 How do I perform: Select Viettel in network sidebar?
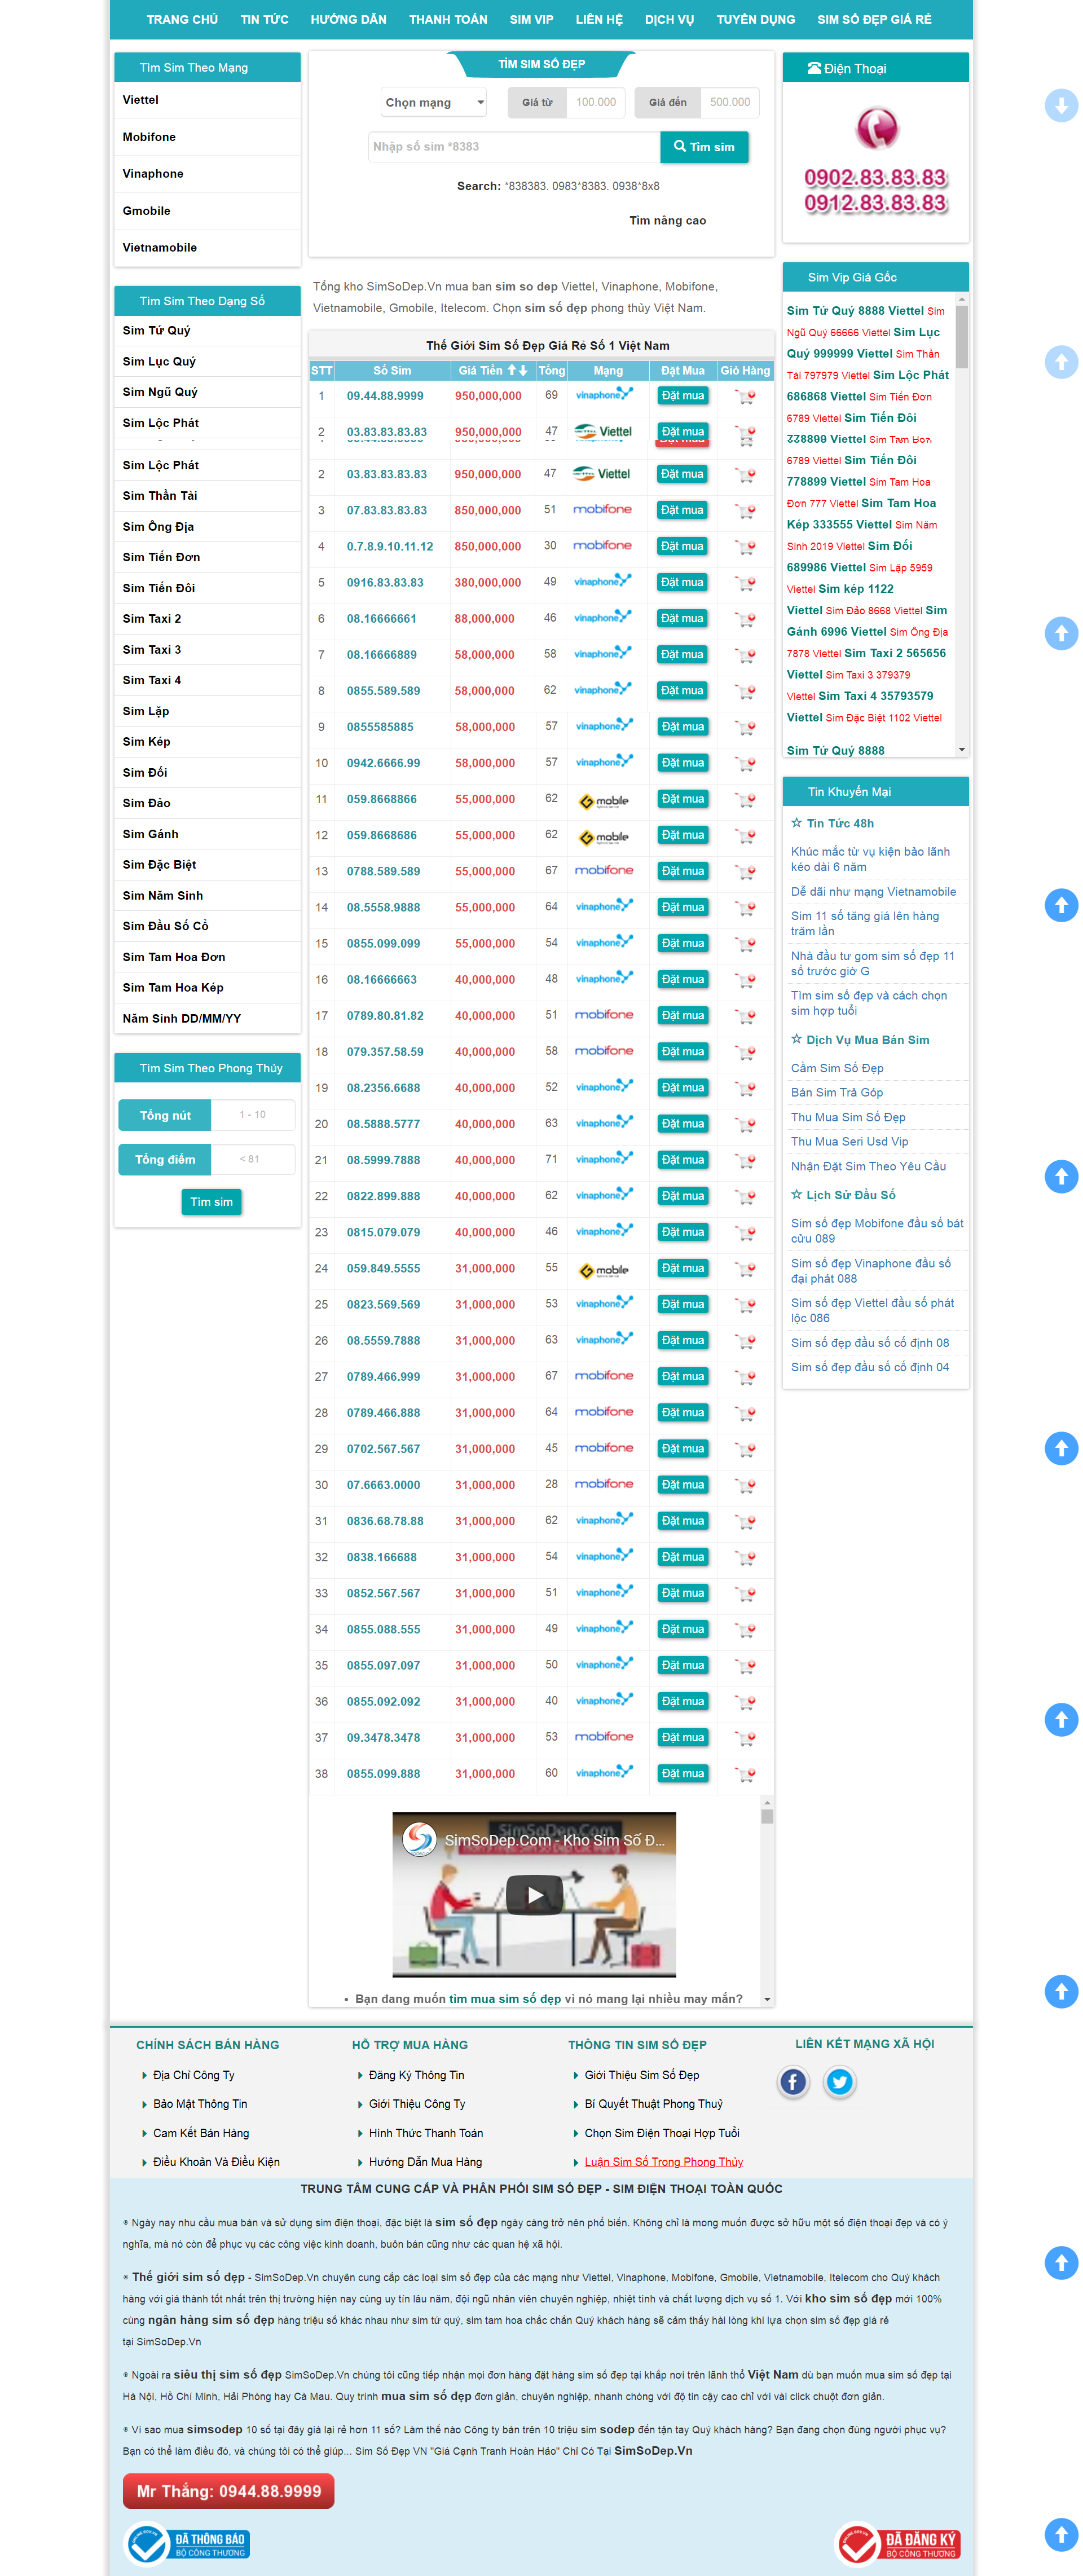pos(141,100)
